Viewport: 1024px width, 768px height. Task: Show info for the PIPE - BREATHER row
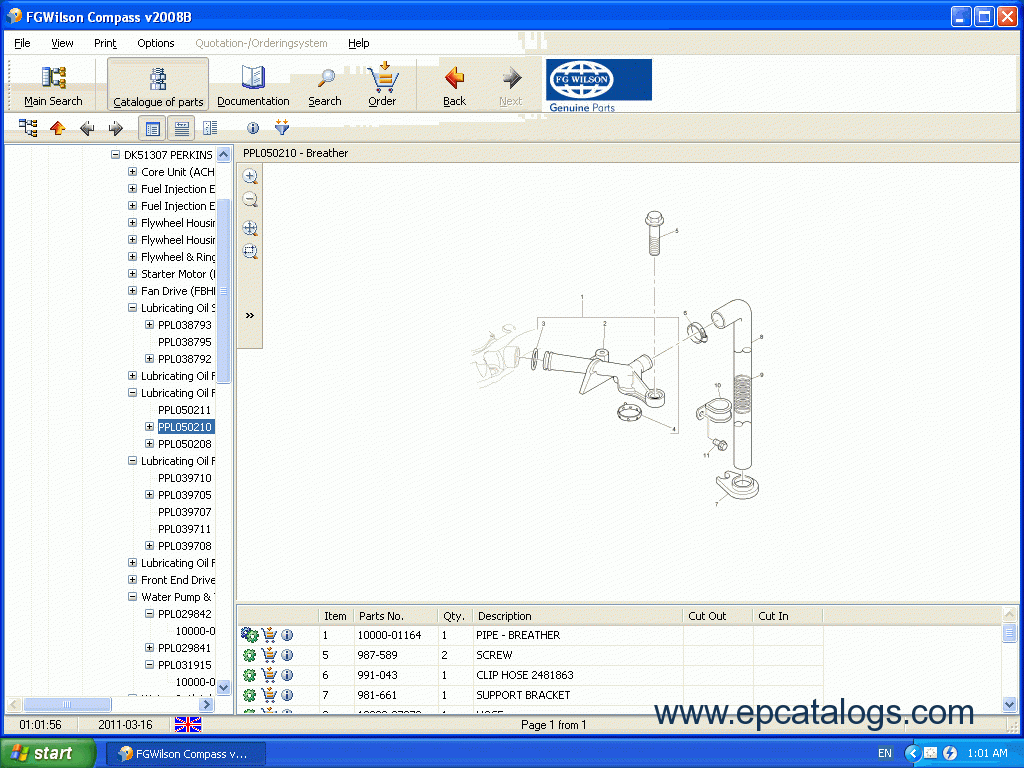(287, 635)
